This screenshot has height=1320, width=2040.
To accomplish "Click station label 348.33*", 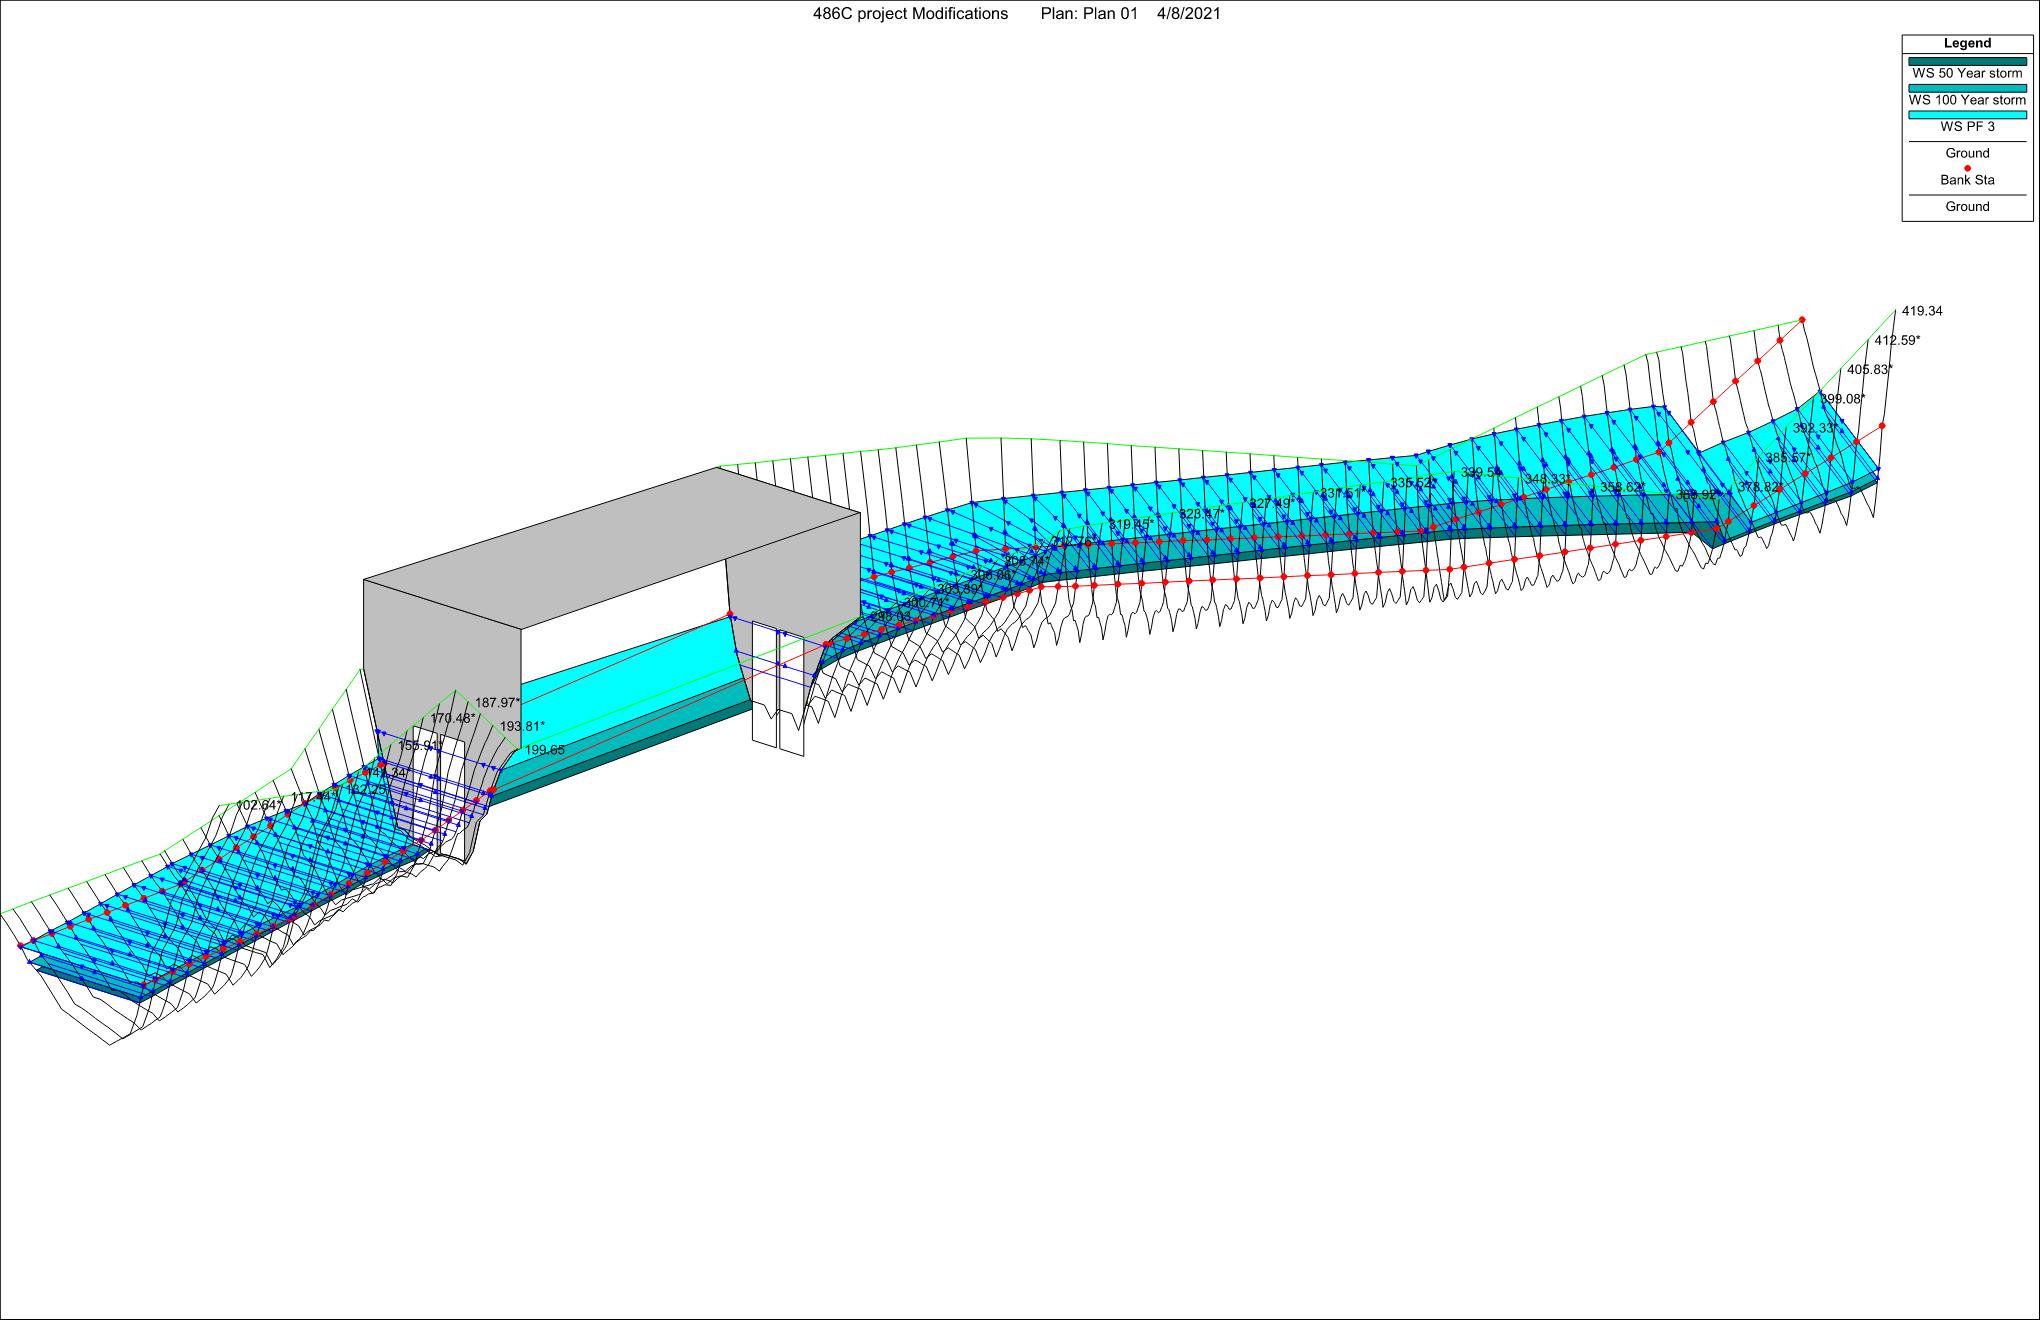I will click(x=1547, y=479).
